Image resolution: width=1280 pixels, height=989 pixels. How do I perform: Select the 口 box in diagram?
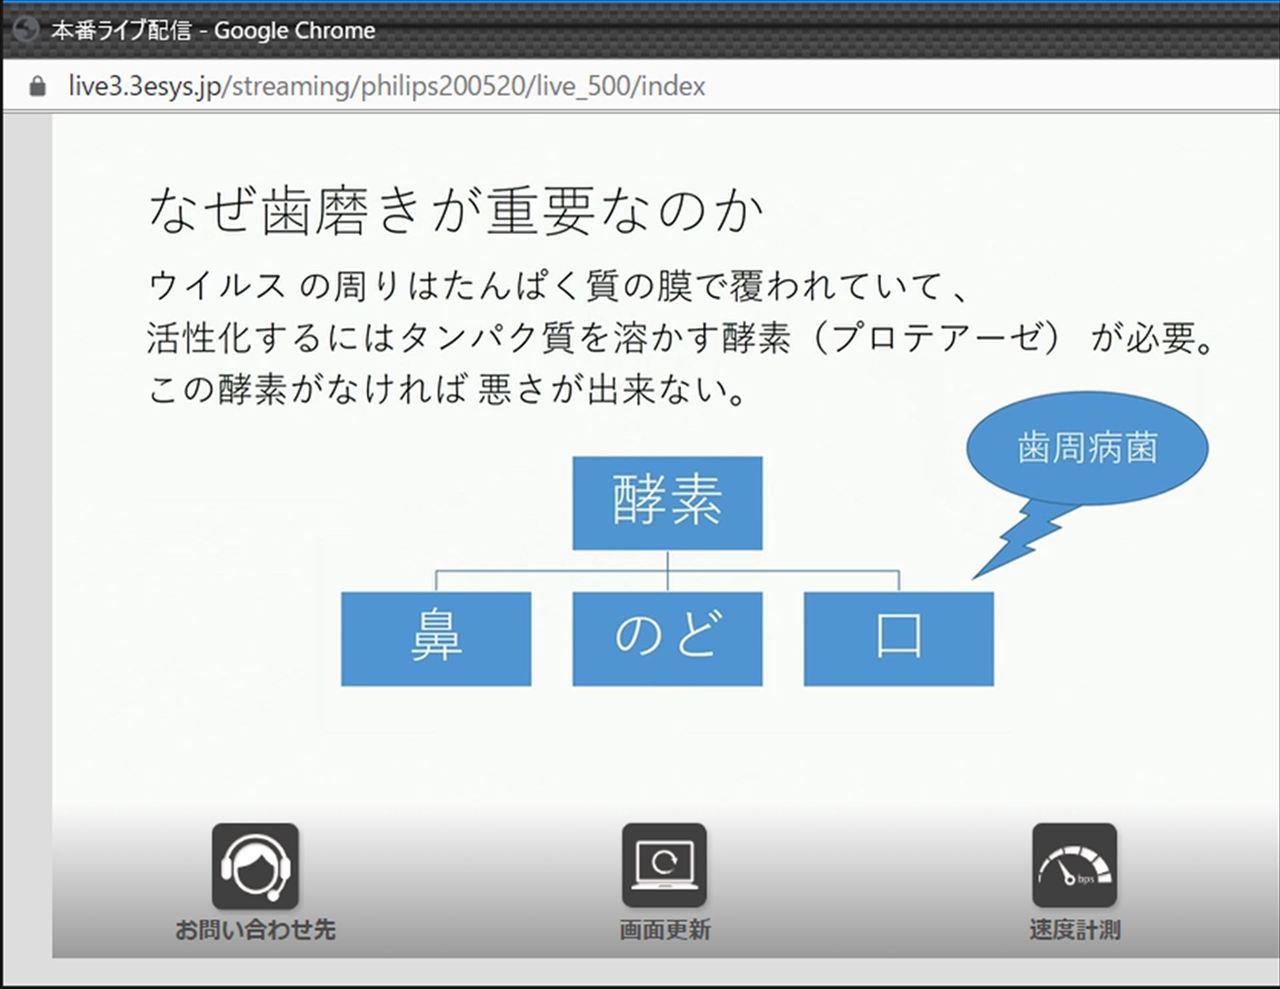click(898, 638)
